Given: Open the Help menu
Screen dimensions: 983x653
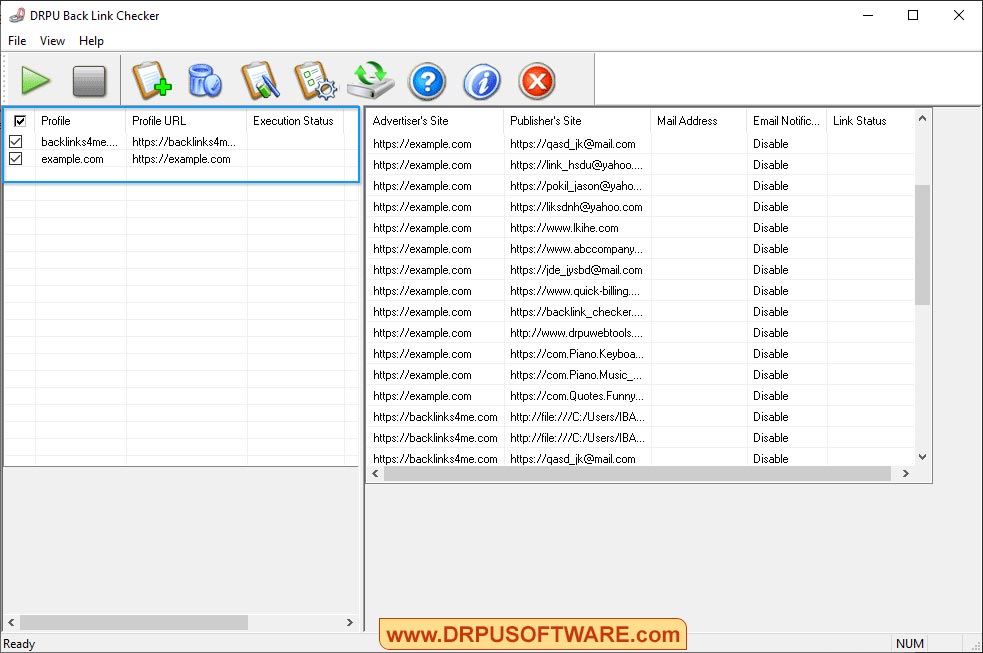Looking at the screenshot, I should pyautogui.click(x=91, y=41).
